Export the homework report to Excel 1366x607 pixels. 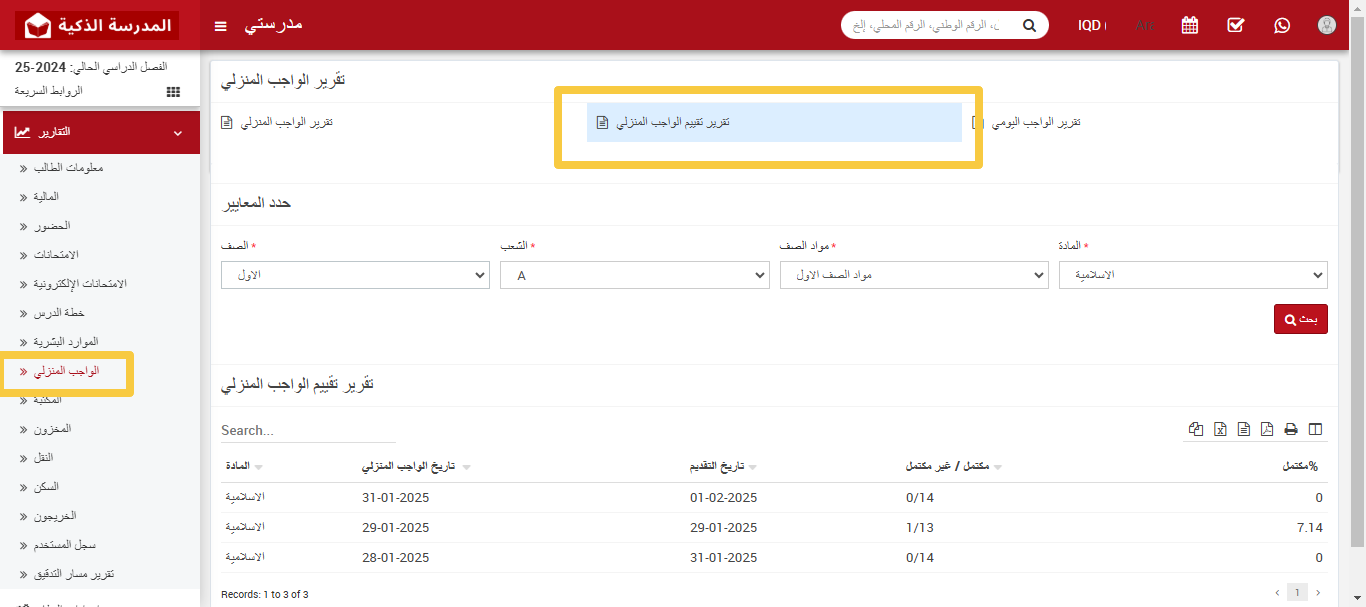1220,429
